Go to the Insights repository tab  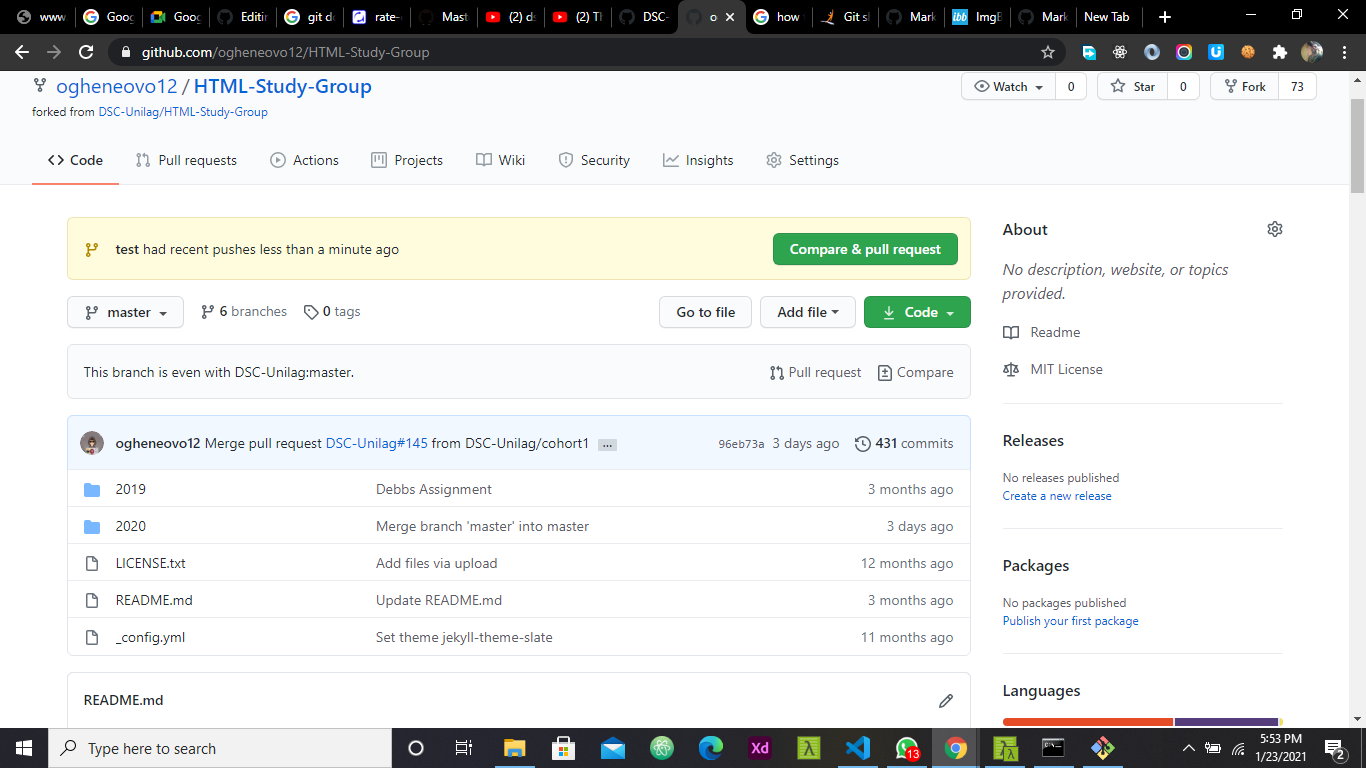[x=698, y=160]
